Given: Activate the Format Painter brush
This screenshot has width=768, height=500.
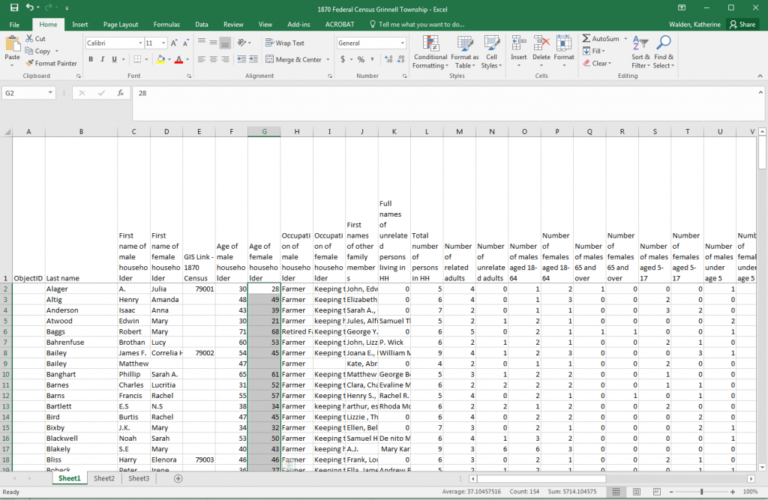Looking at the screenshot, I should pyautogui.click(x=51, y=63).
